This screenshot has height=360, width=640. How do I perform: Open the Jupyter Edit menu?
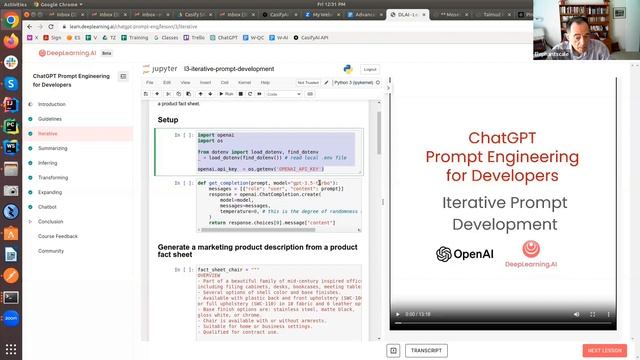pyautogui.click(x=167, y=82)
